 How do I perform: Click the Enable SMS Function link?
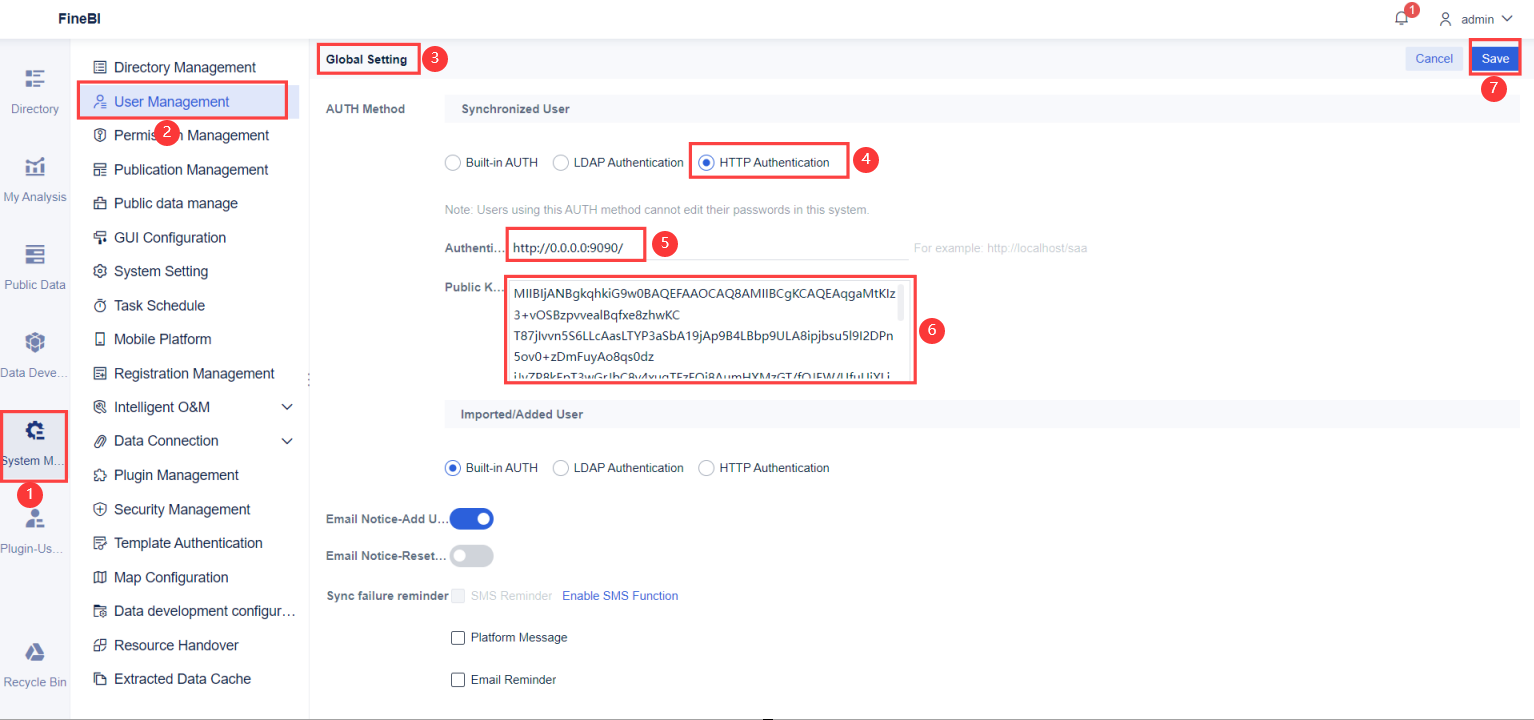(620, 596)
